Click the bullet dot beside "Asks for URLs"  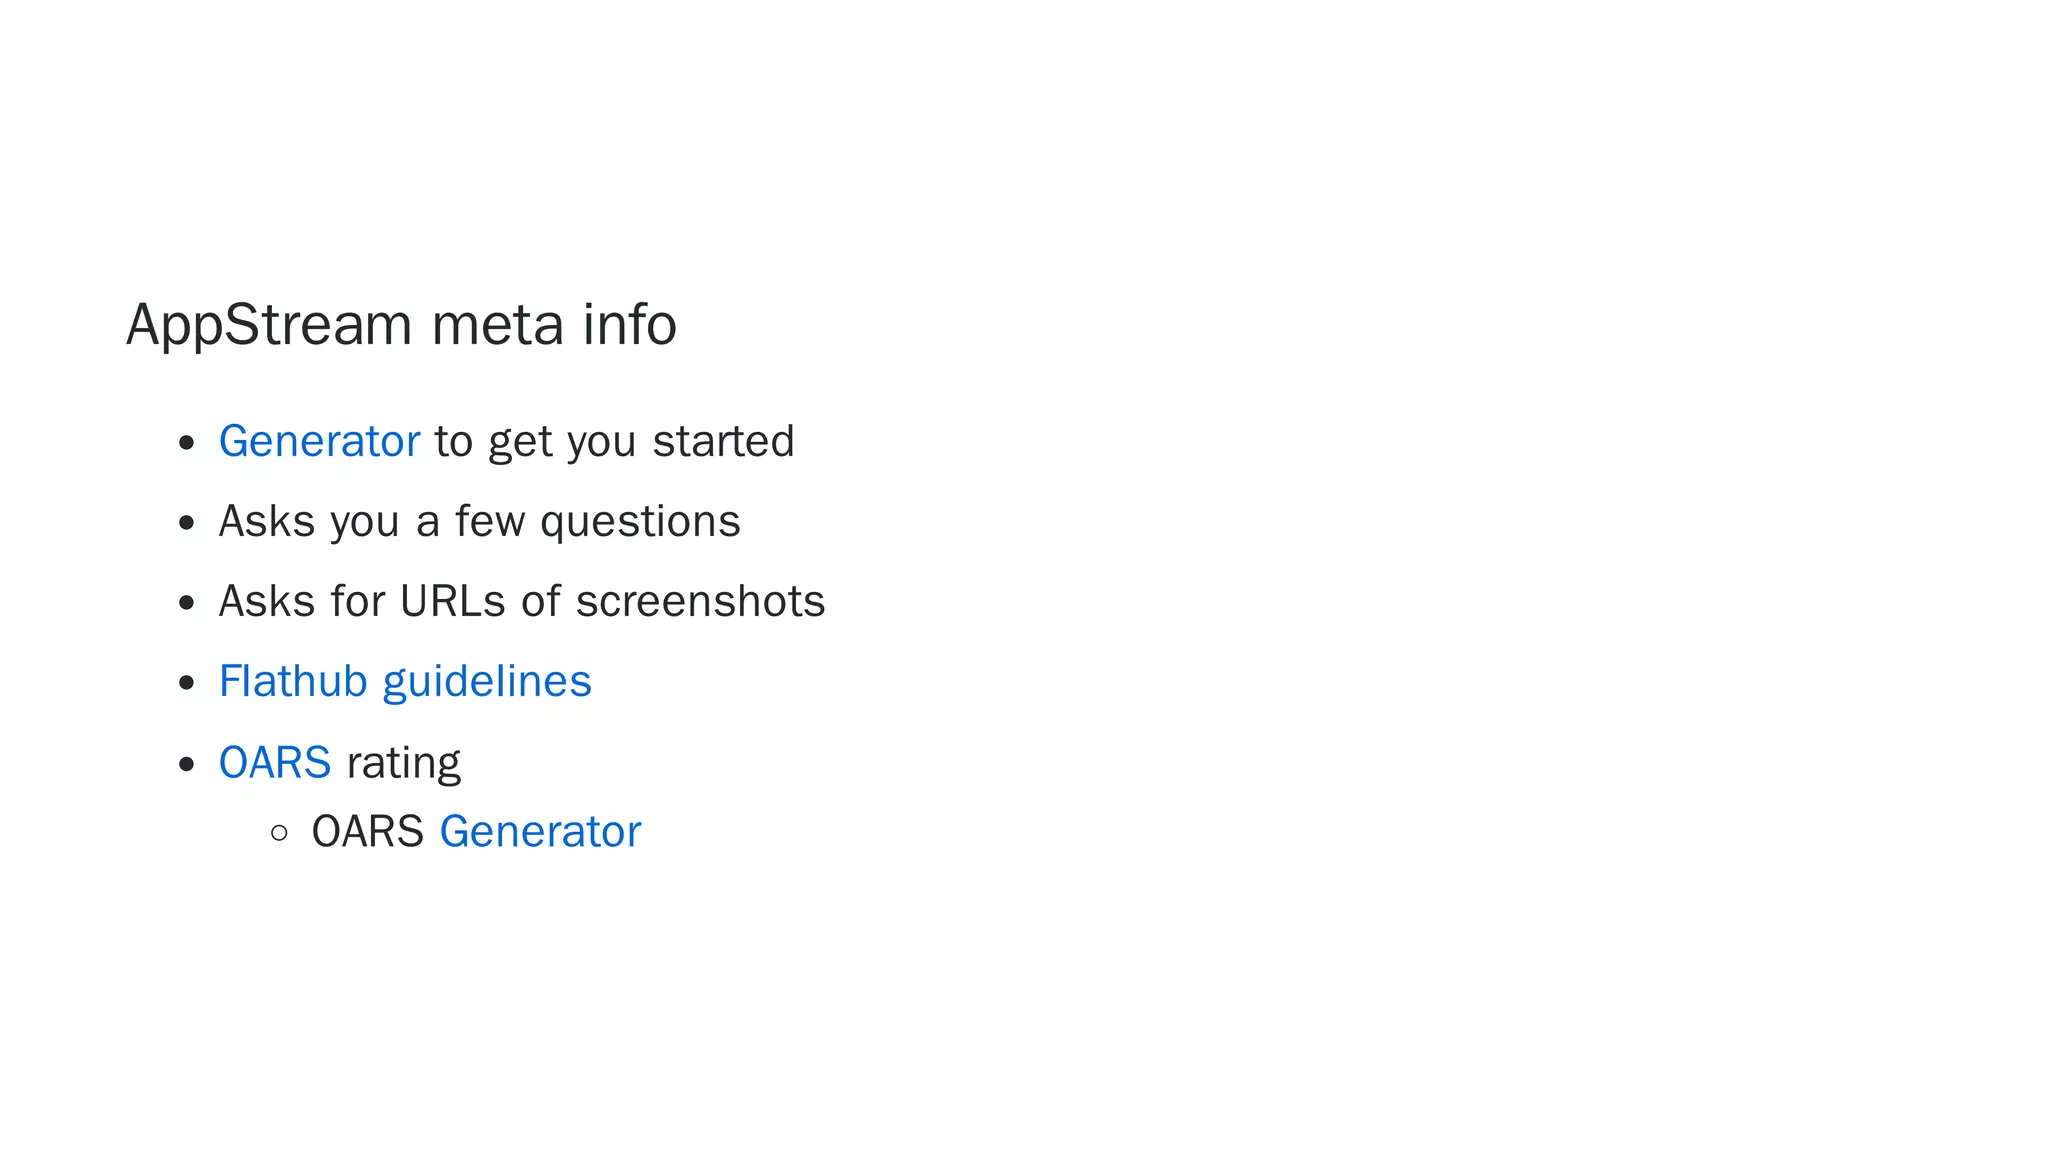186,603
